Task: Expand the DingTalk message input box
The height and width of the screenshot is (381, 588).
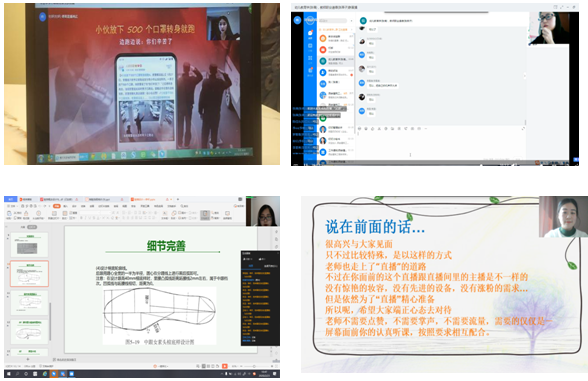Action: (x=523, y=129)
